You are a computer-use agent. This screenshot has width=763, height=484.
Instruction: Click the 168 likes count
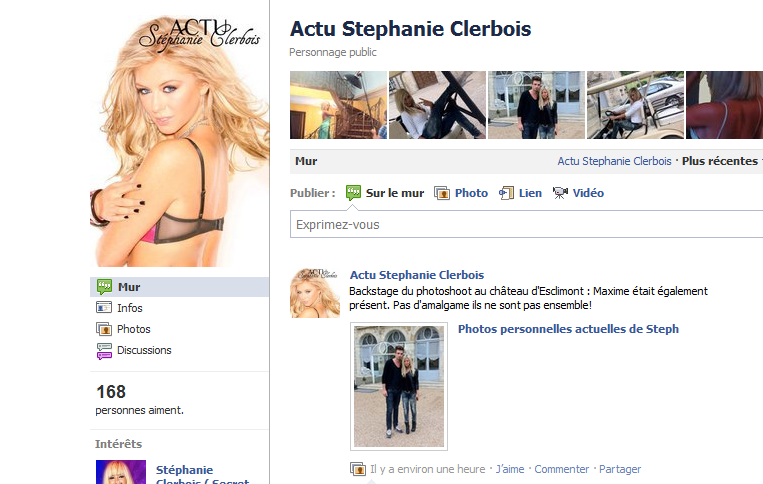(x=111, y=392)
